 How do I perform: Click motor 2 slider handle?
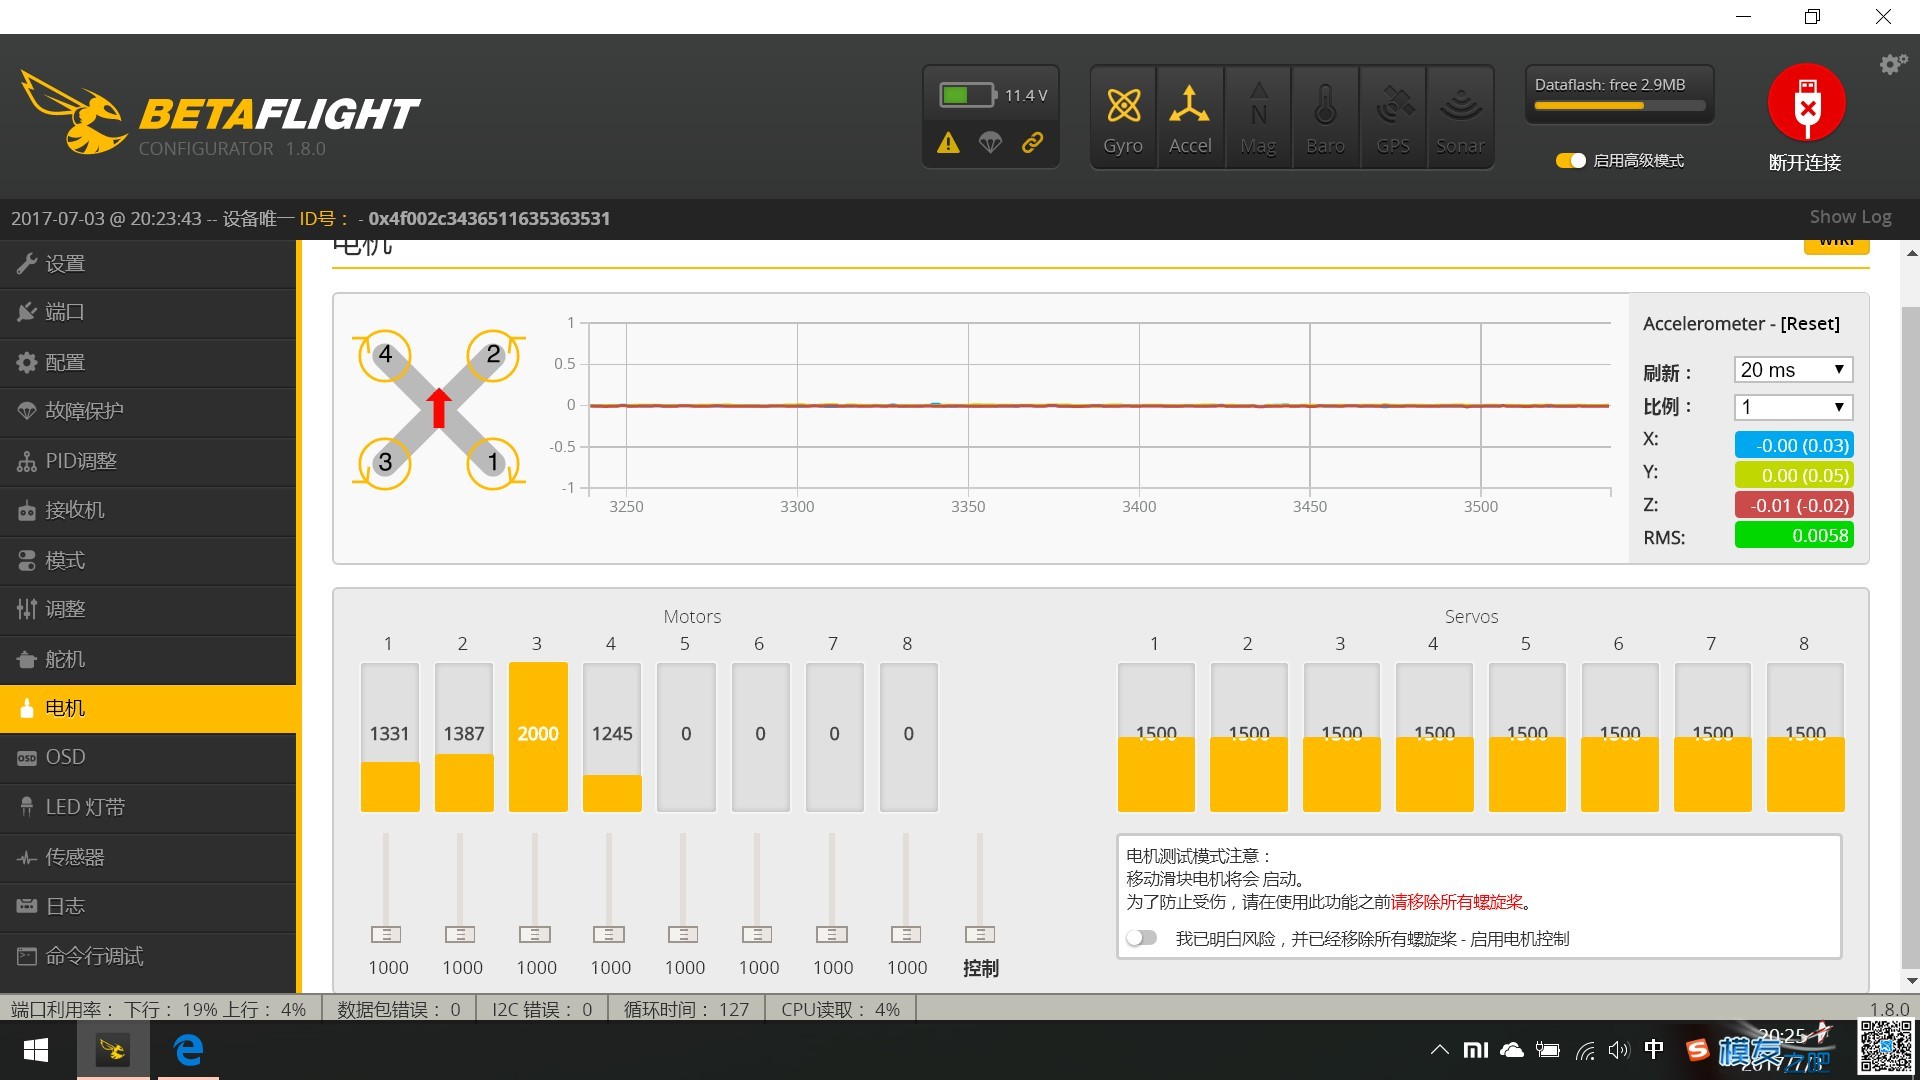pos(460,934)
